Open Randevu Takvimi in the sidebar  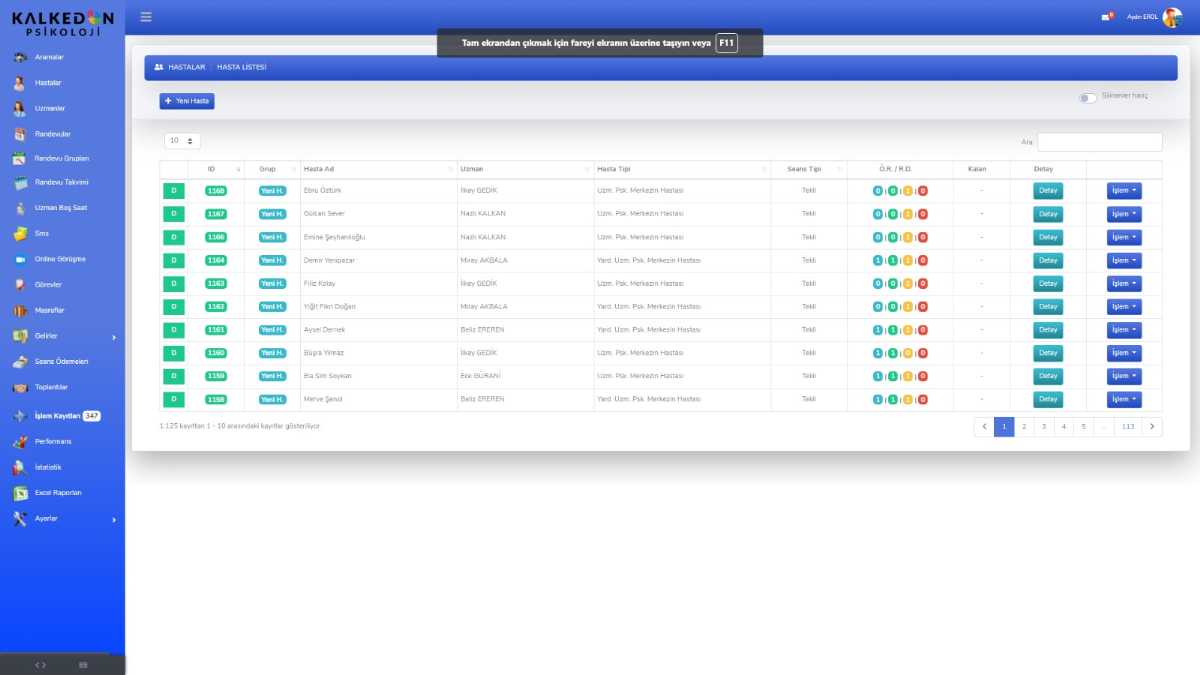click(x=62, y=183)
